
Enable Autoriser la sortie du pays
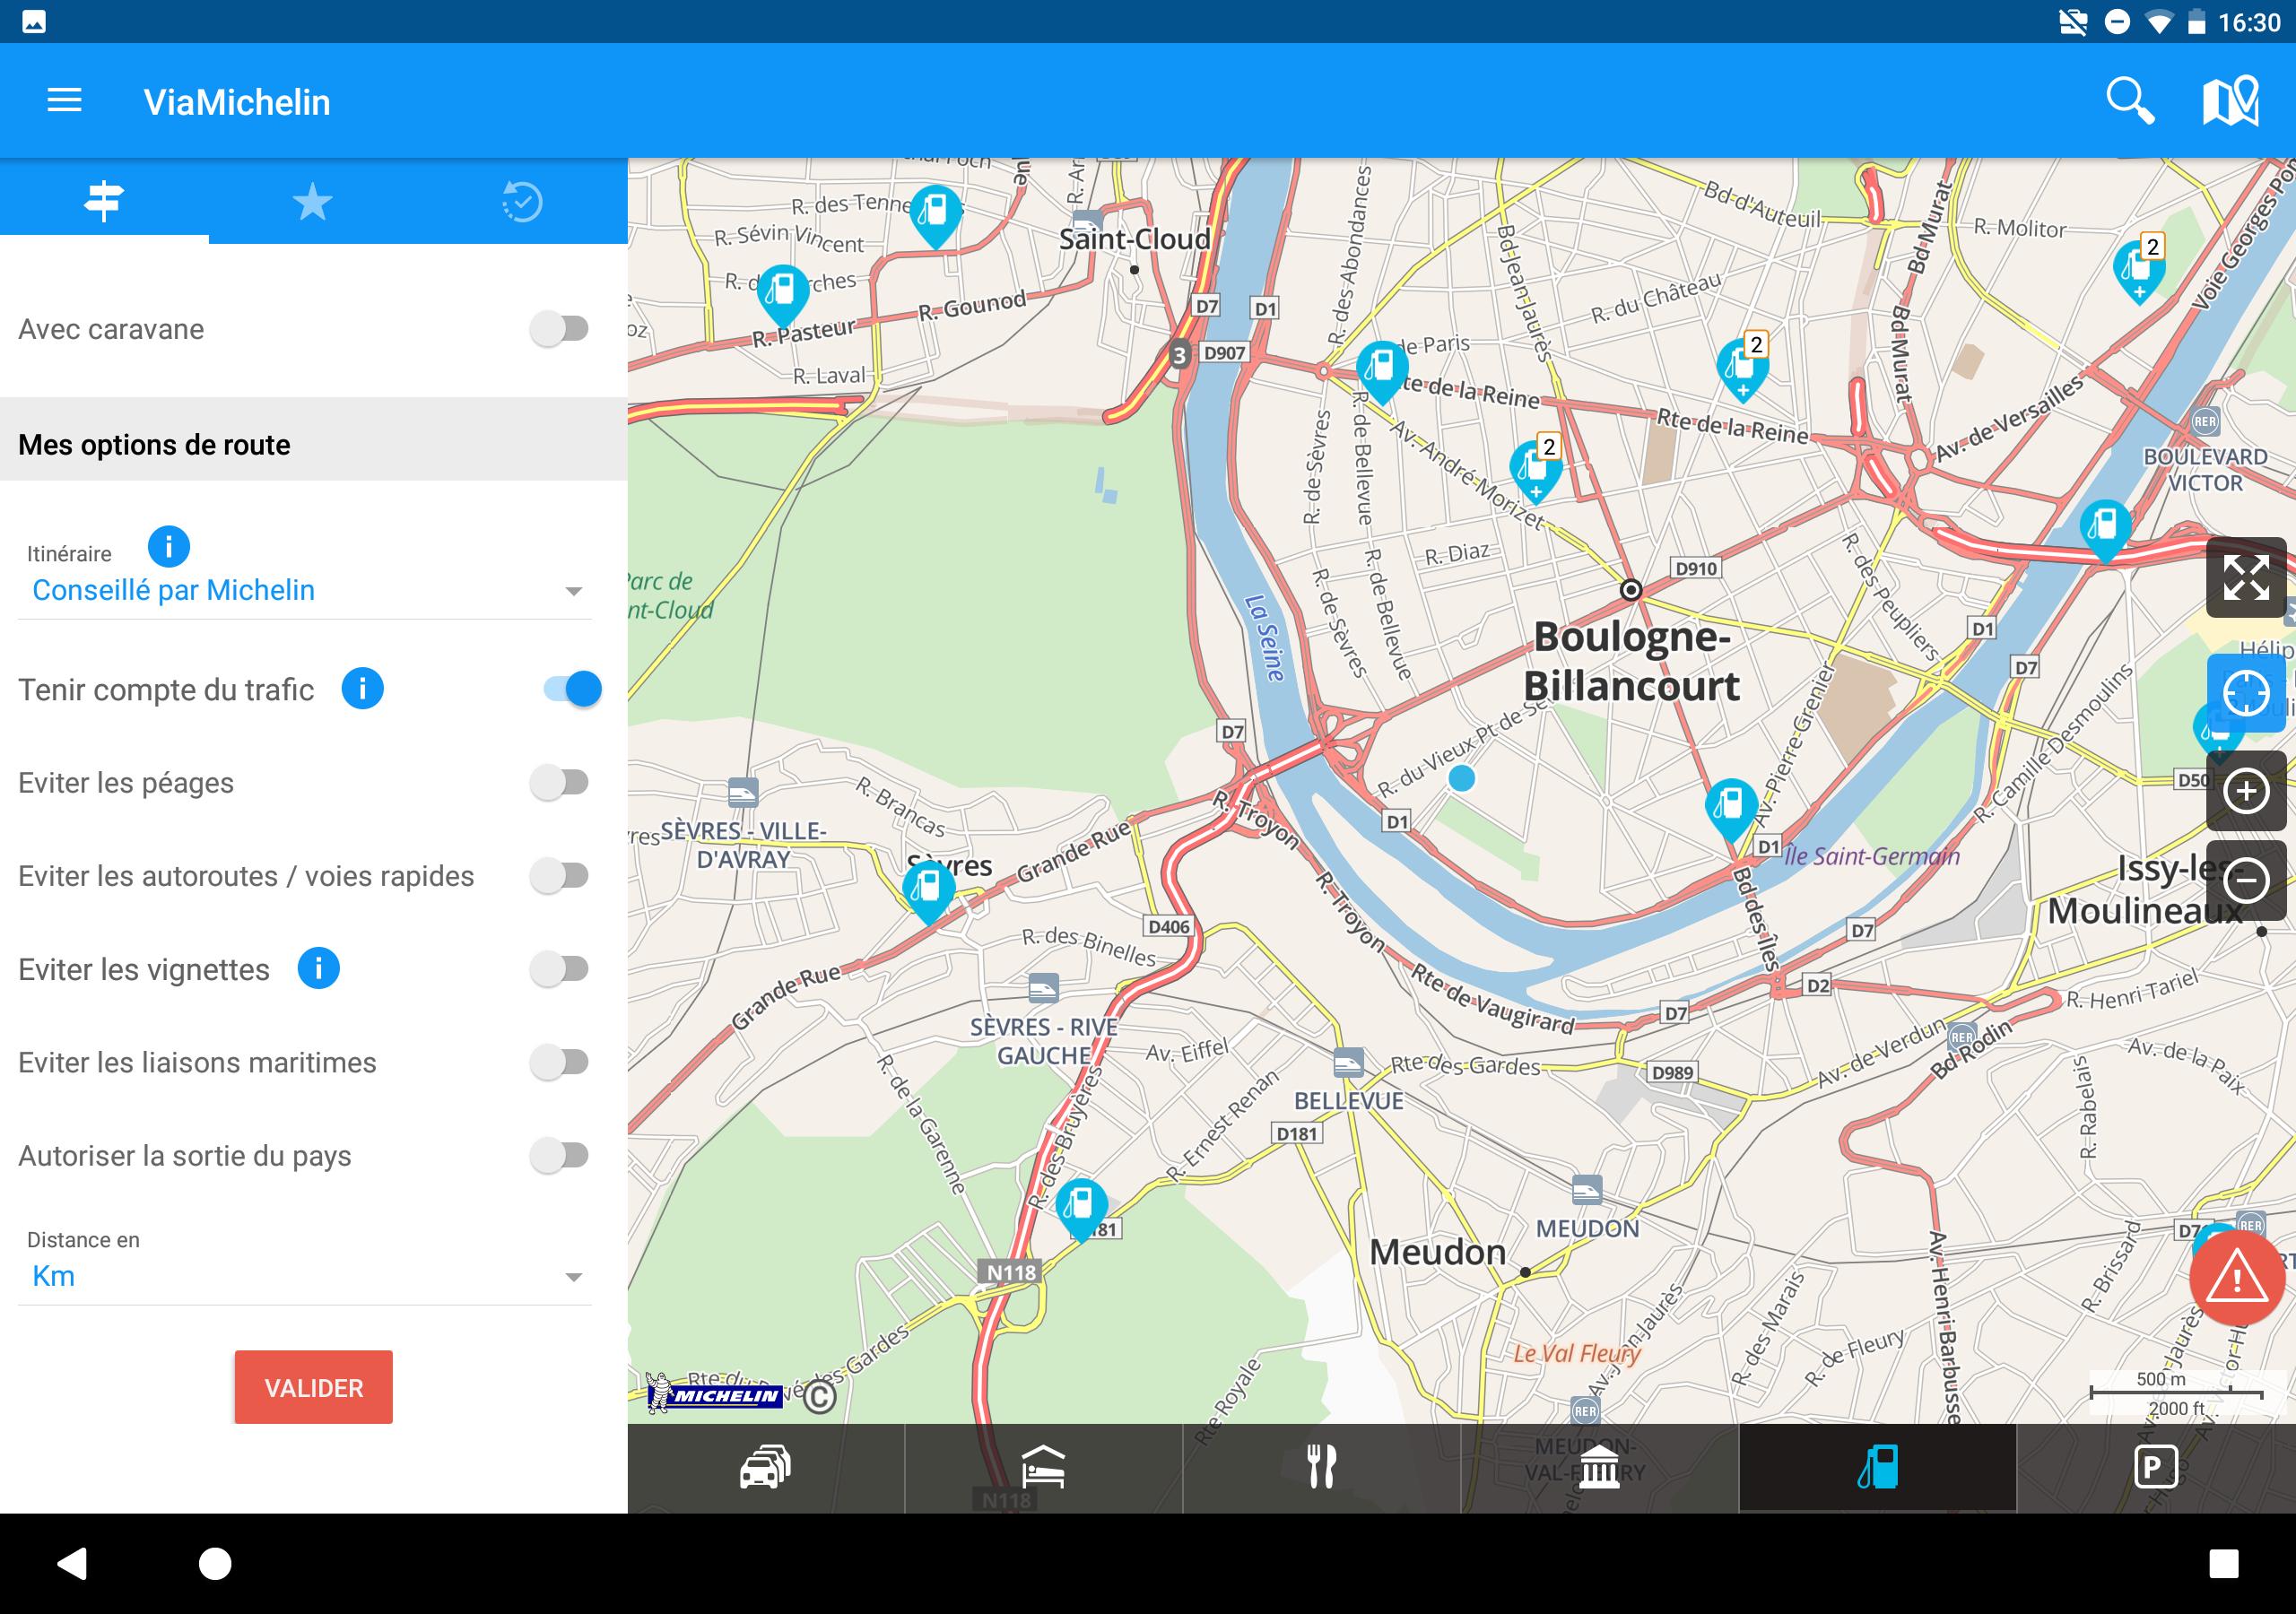[559, 1156]
